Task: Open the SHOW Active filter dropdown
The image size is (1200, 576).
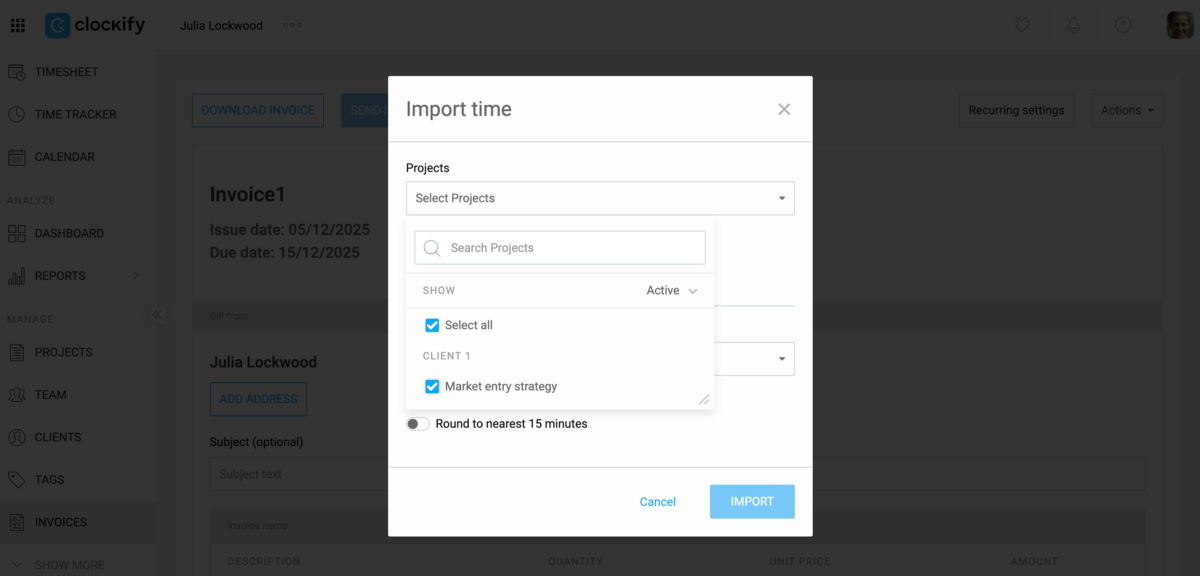Action: tap(668, 290)
